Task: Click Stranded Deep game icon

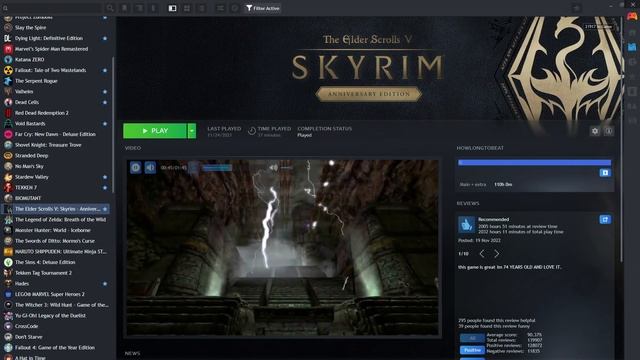Action: pos(8,156)
